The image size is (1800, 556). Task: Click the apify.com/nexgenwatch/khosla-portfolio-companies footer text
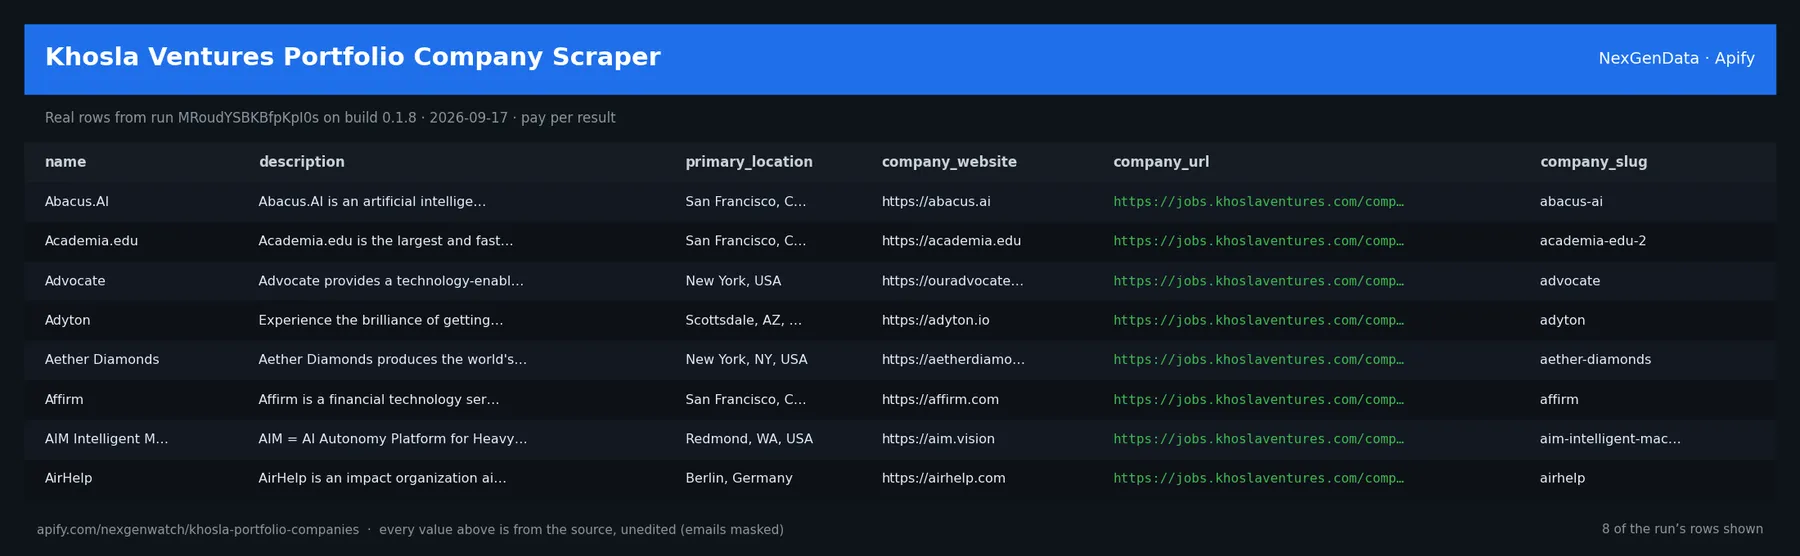(x=198, y=530)
